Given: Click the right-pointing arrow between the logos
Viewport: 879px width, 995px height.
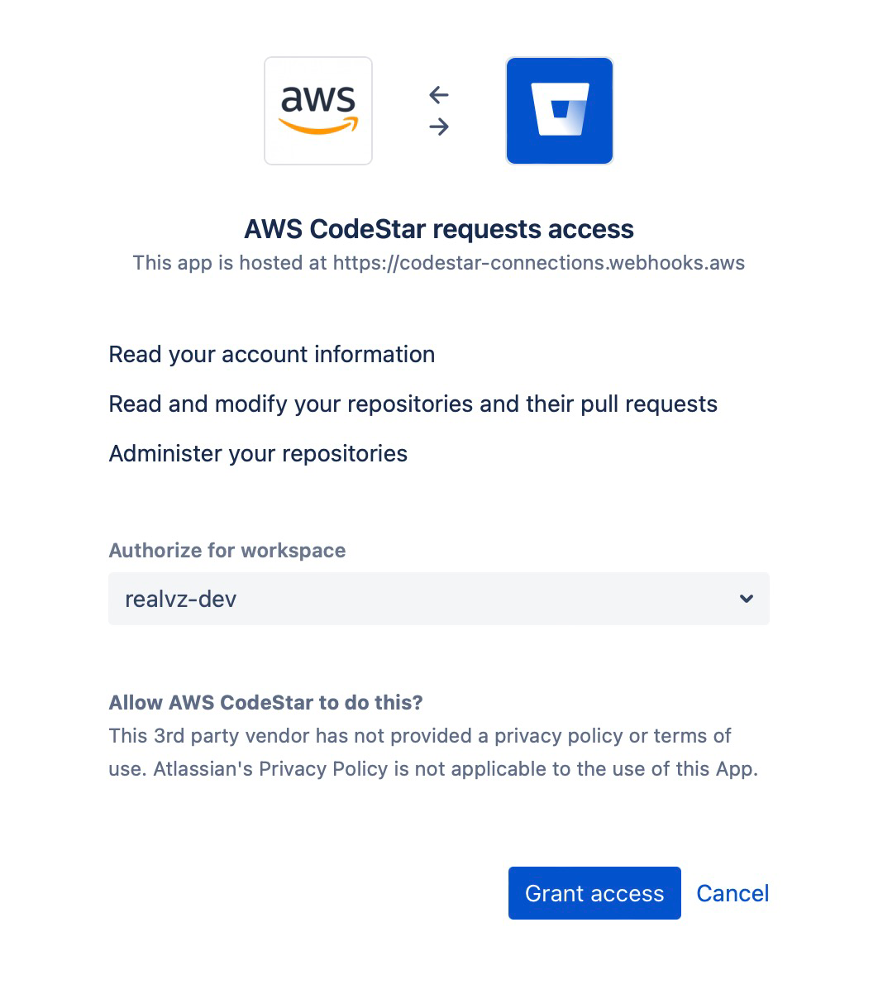Looking at the screenshot, I should point(438,127).
